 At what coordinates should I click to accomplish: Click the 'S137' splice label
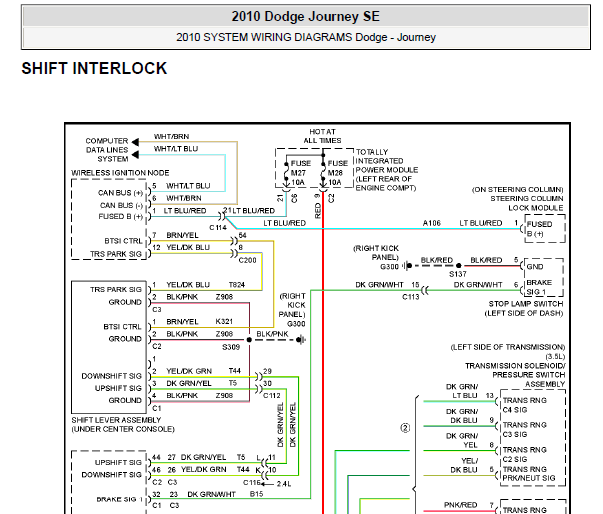point(458,274)
